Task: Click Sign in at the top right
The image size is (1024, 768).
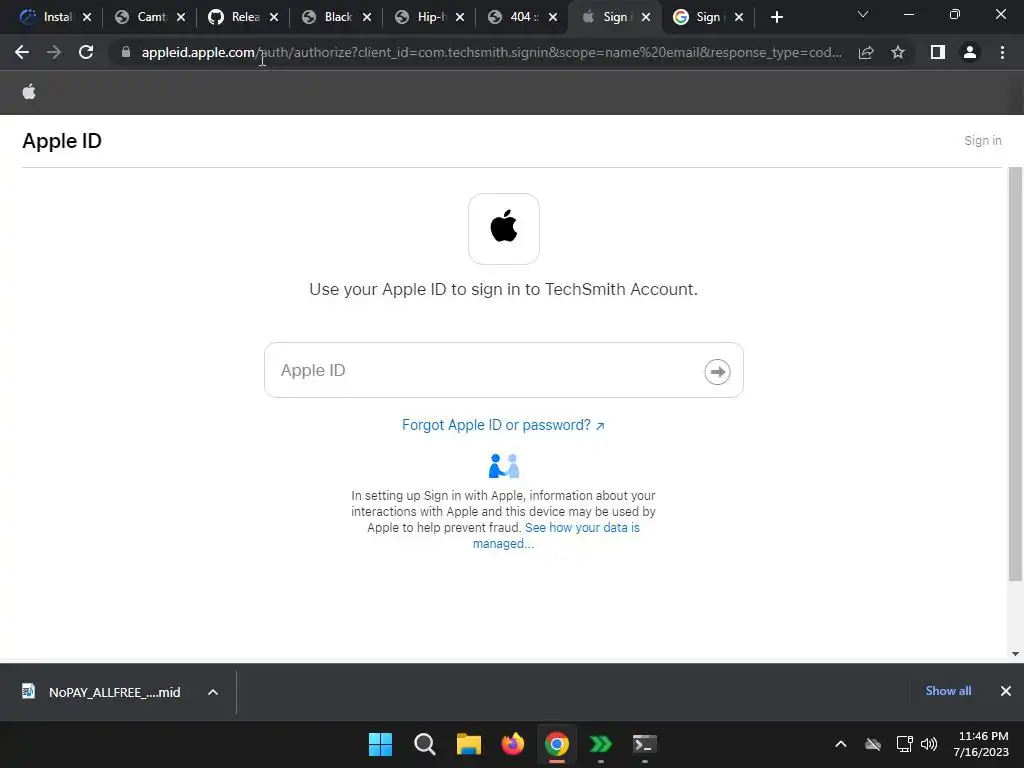Action: 982,140
